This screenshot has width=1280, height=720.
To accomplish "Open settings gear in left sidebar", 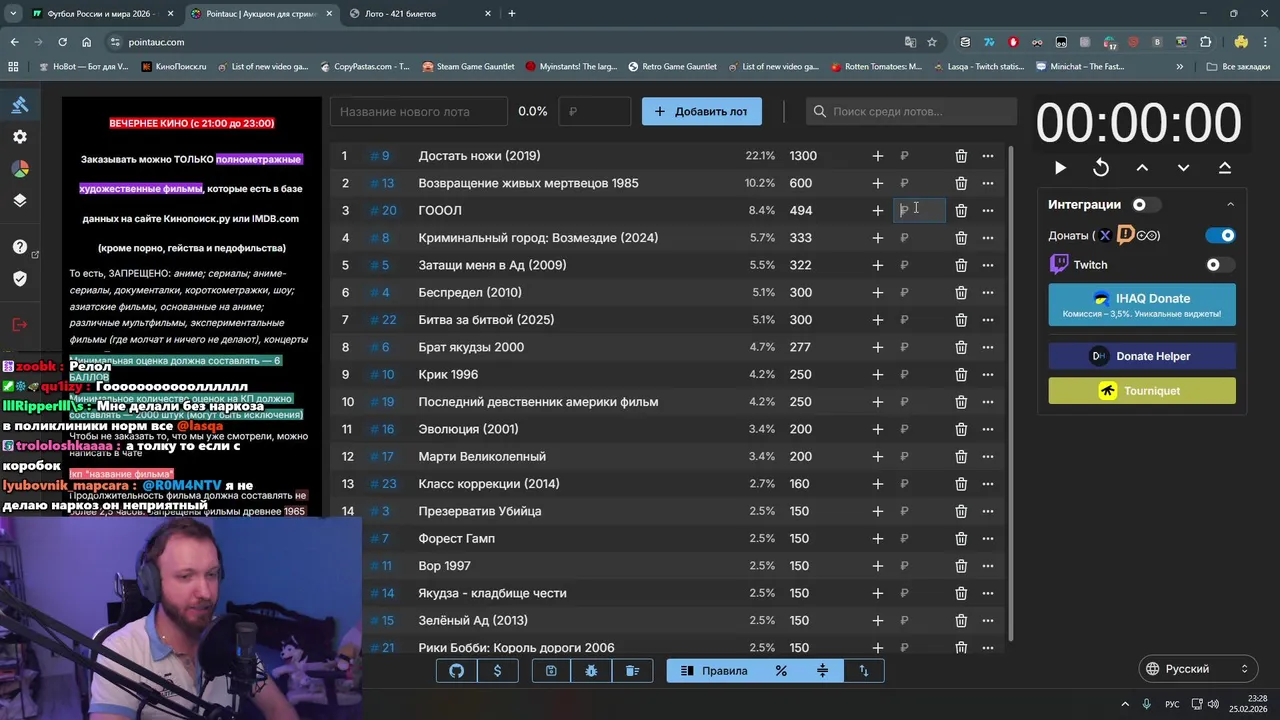I will (20, 137).
